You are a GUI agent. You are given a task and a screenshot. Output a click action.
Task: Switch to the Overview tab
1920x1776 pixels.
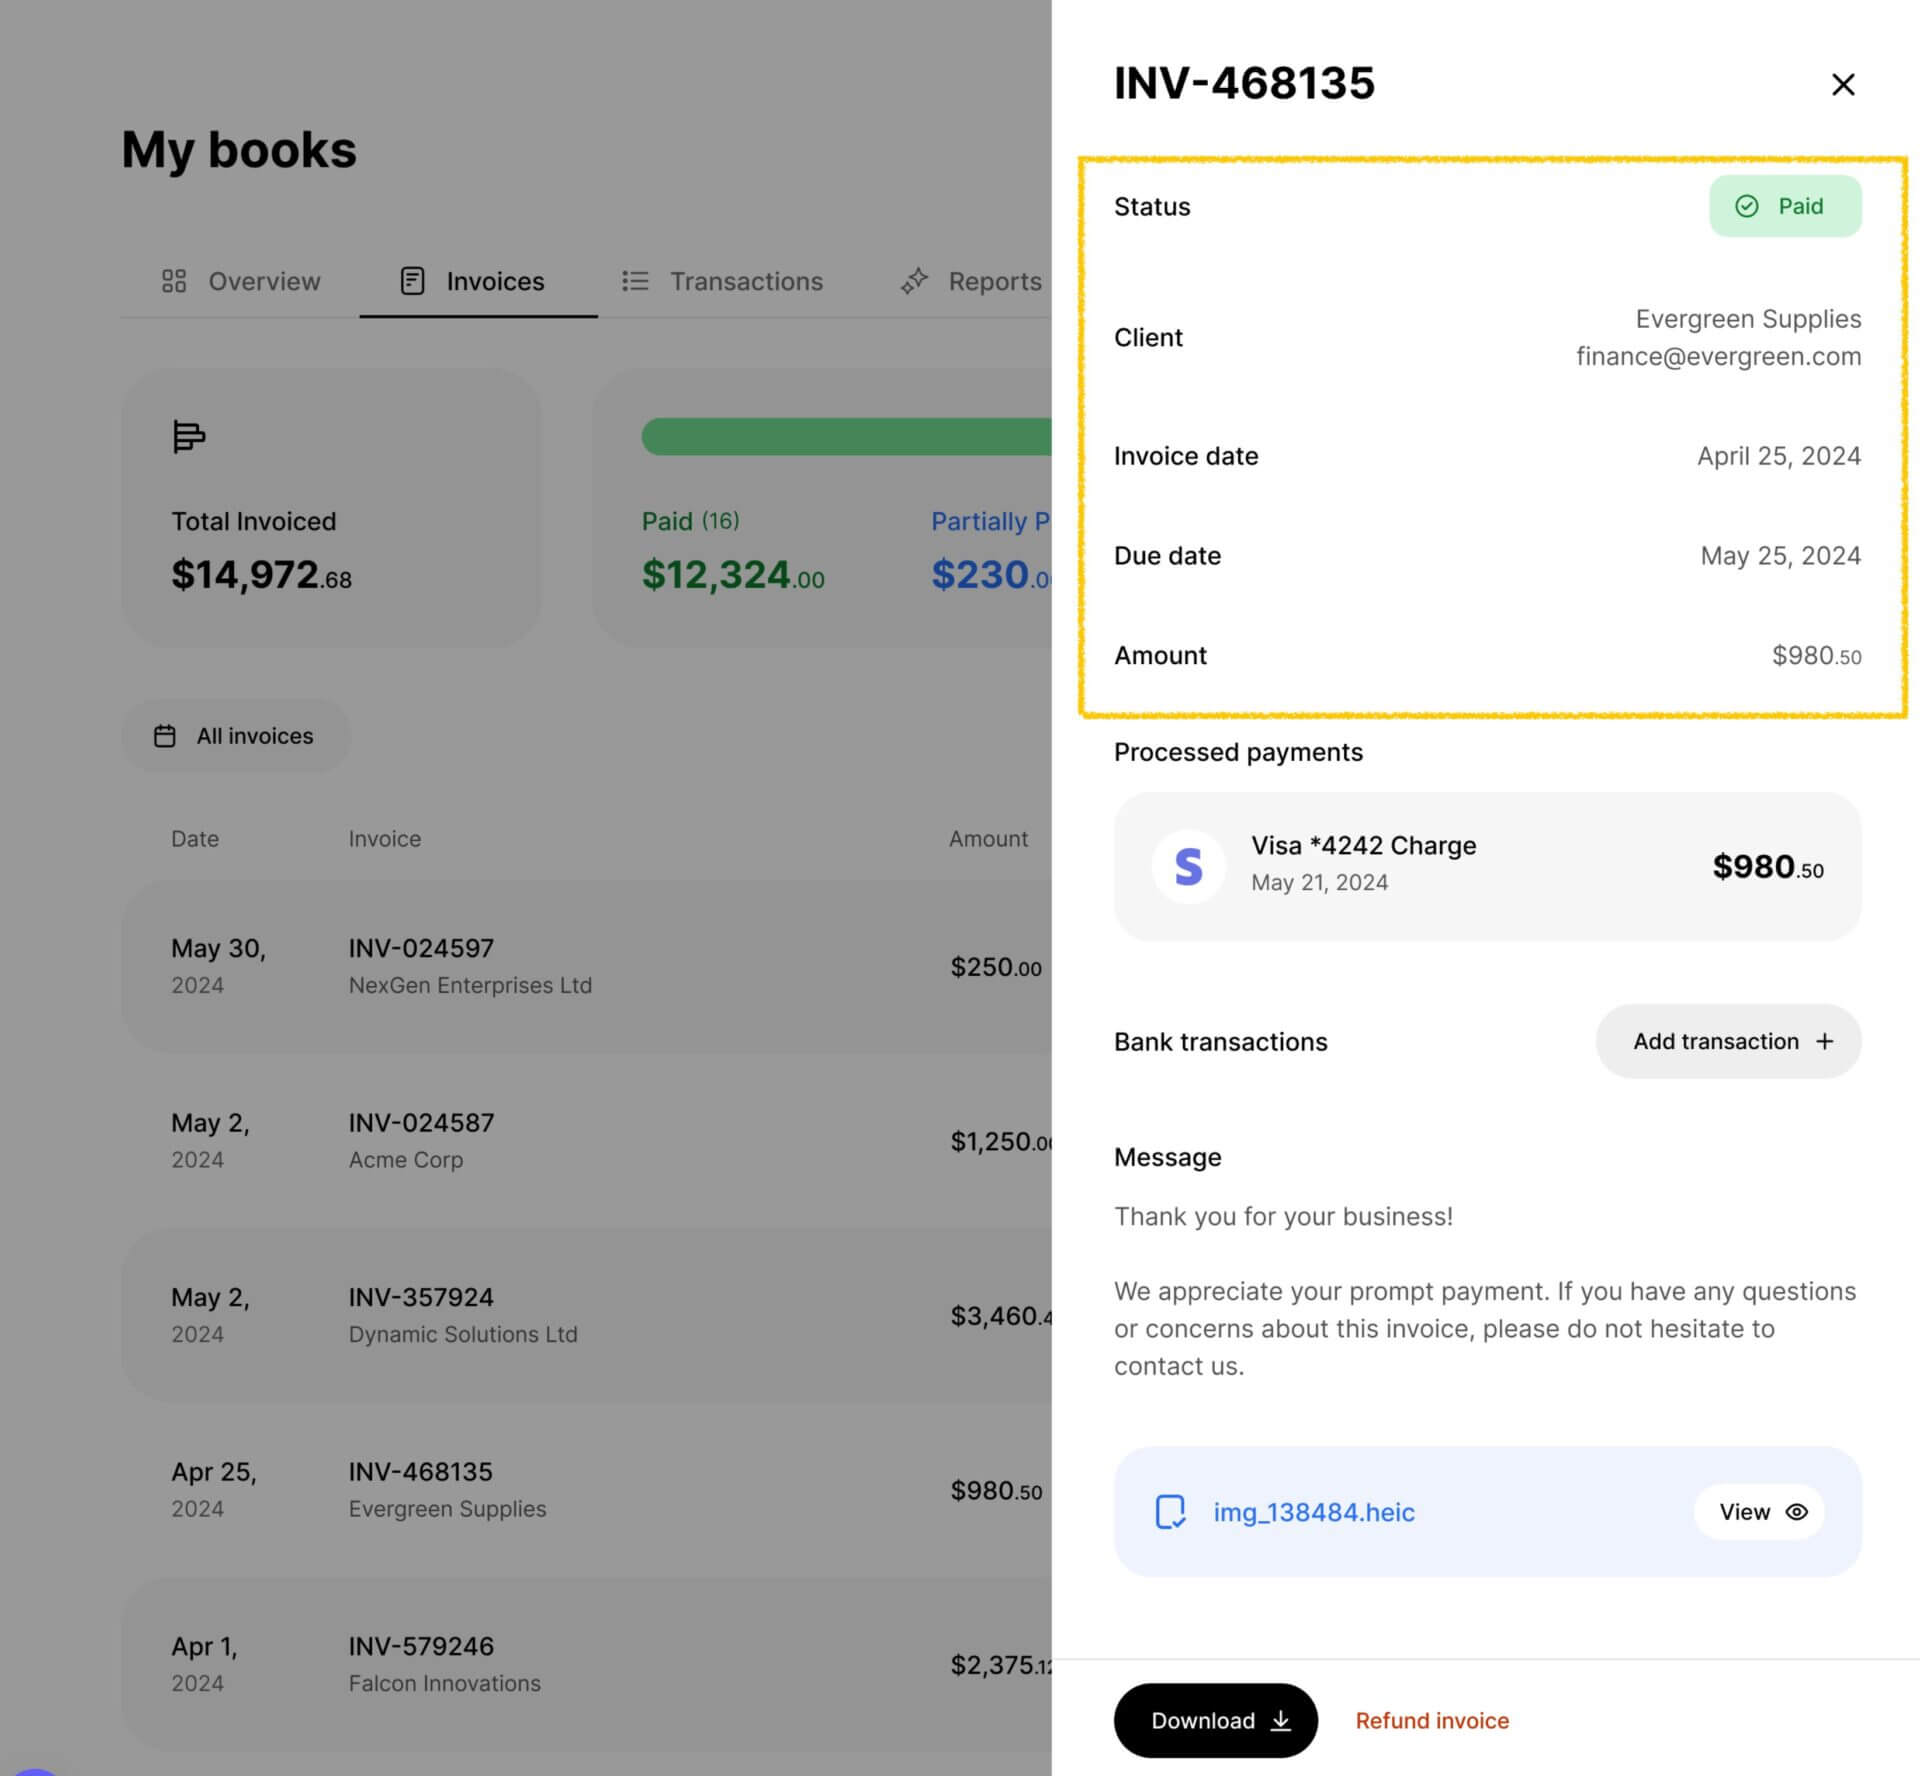click(x=241, y=281)
